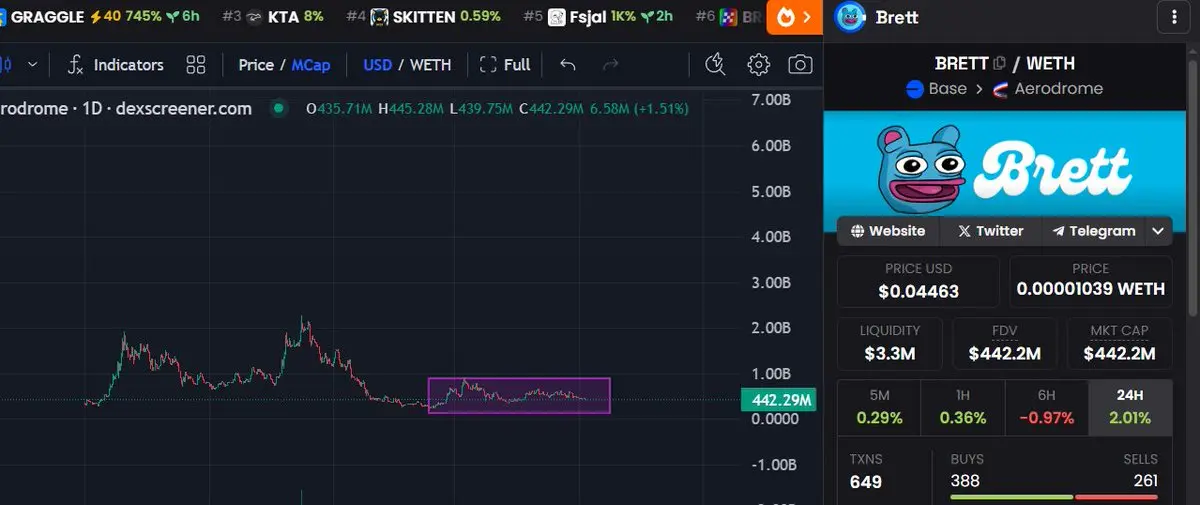Click the FDV $442.2M box
The height and width of the screenshot is (505, 1200).
click(1004, 343)
